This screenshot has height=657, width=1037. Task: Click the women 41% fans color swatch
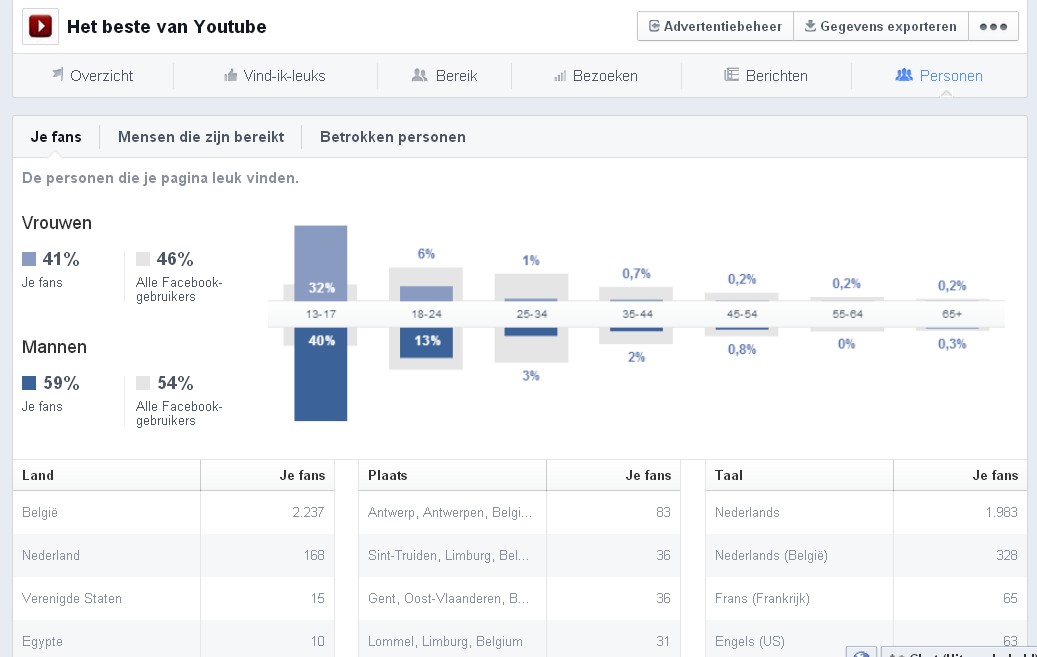(29, 259)
